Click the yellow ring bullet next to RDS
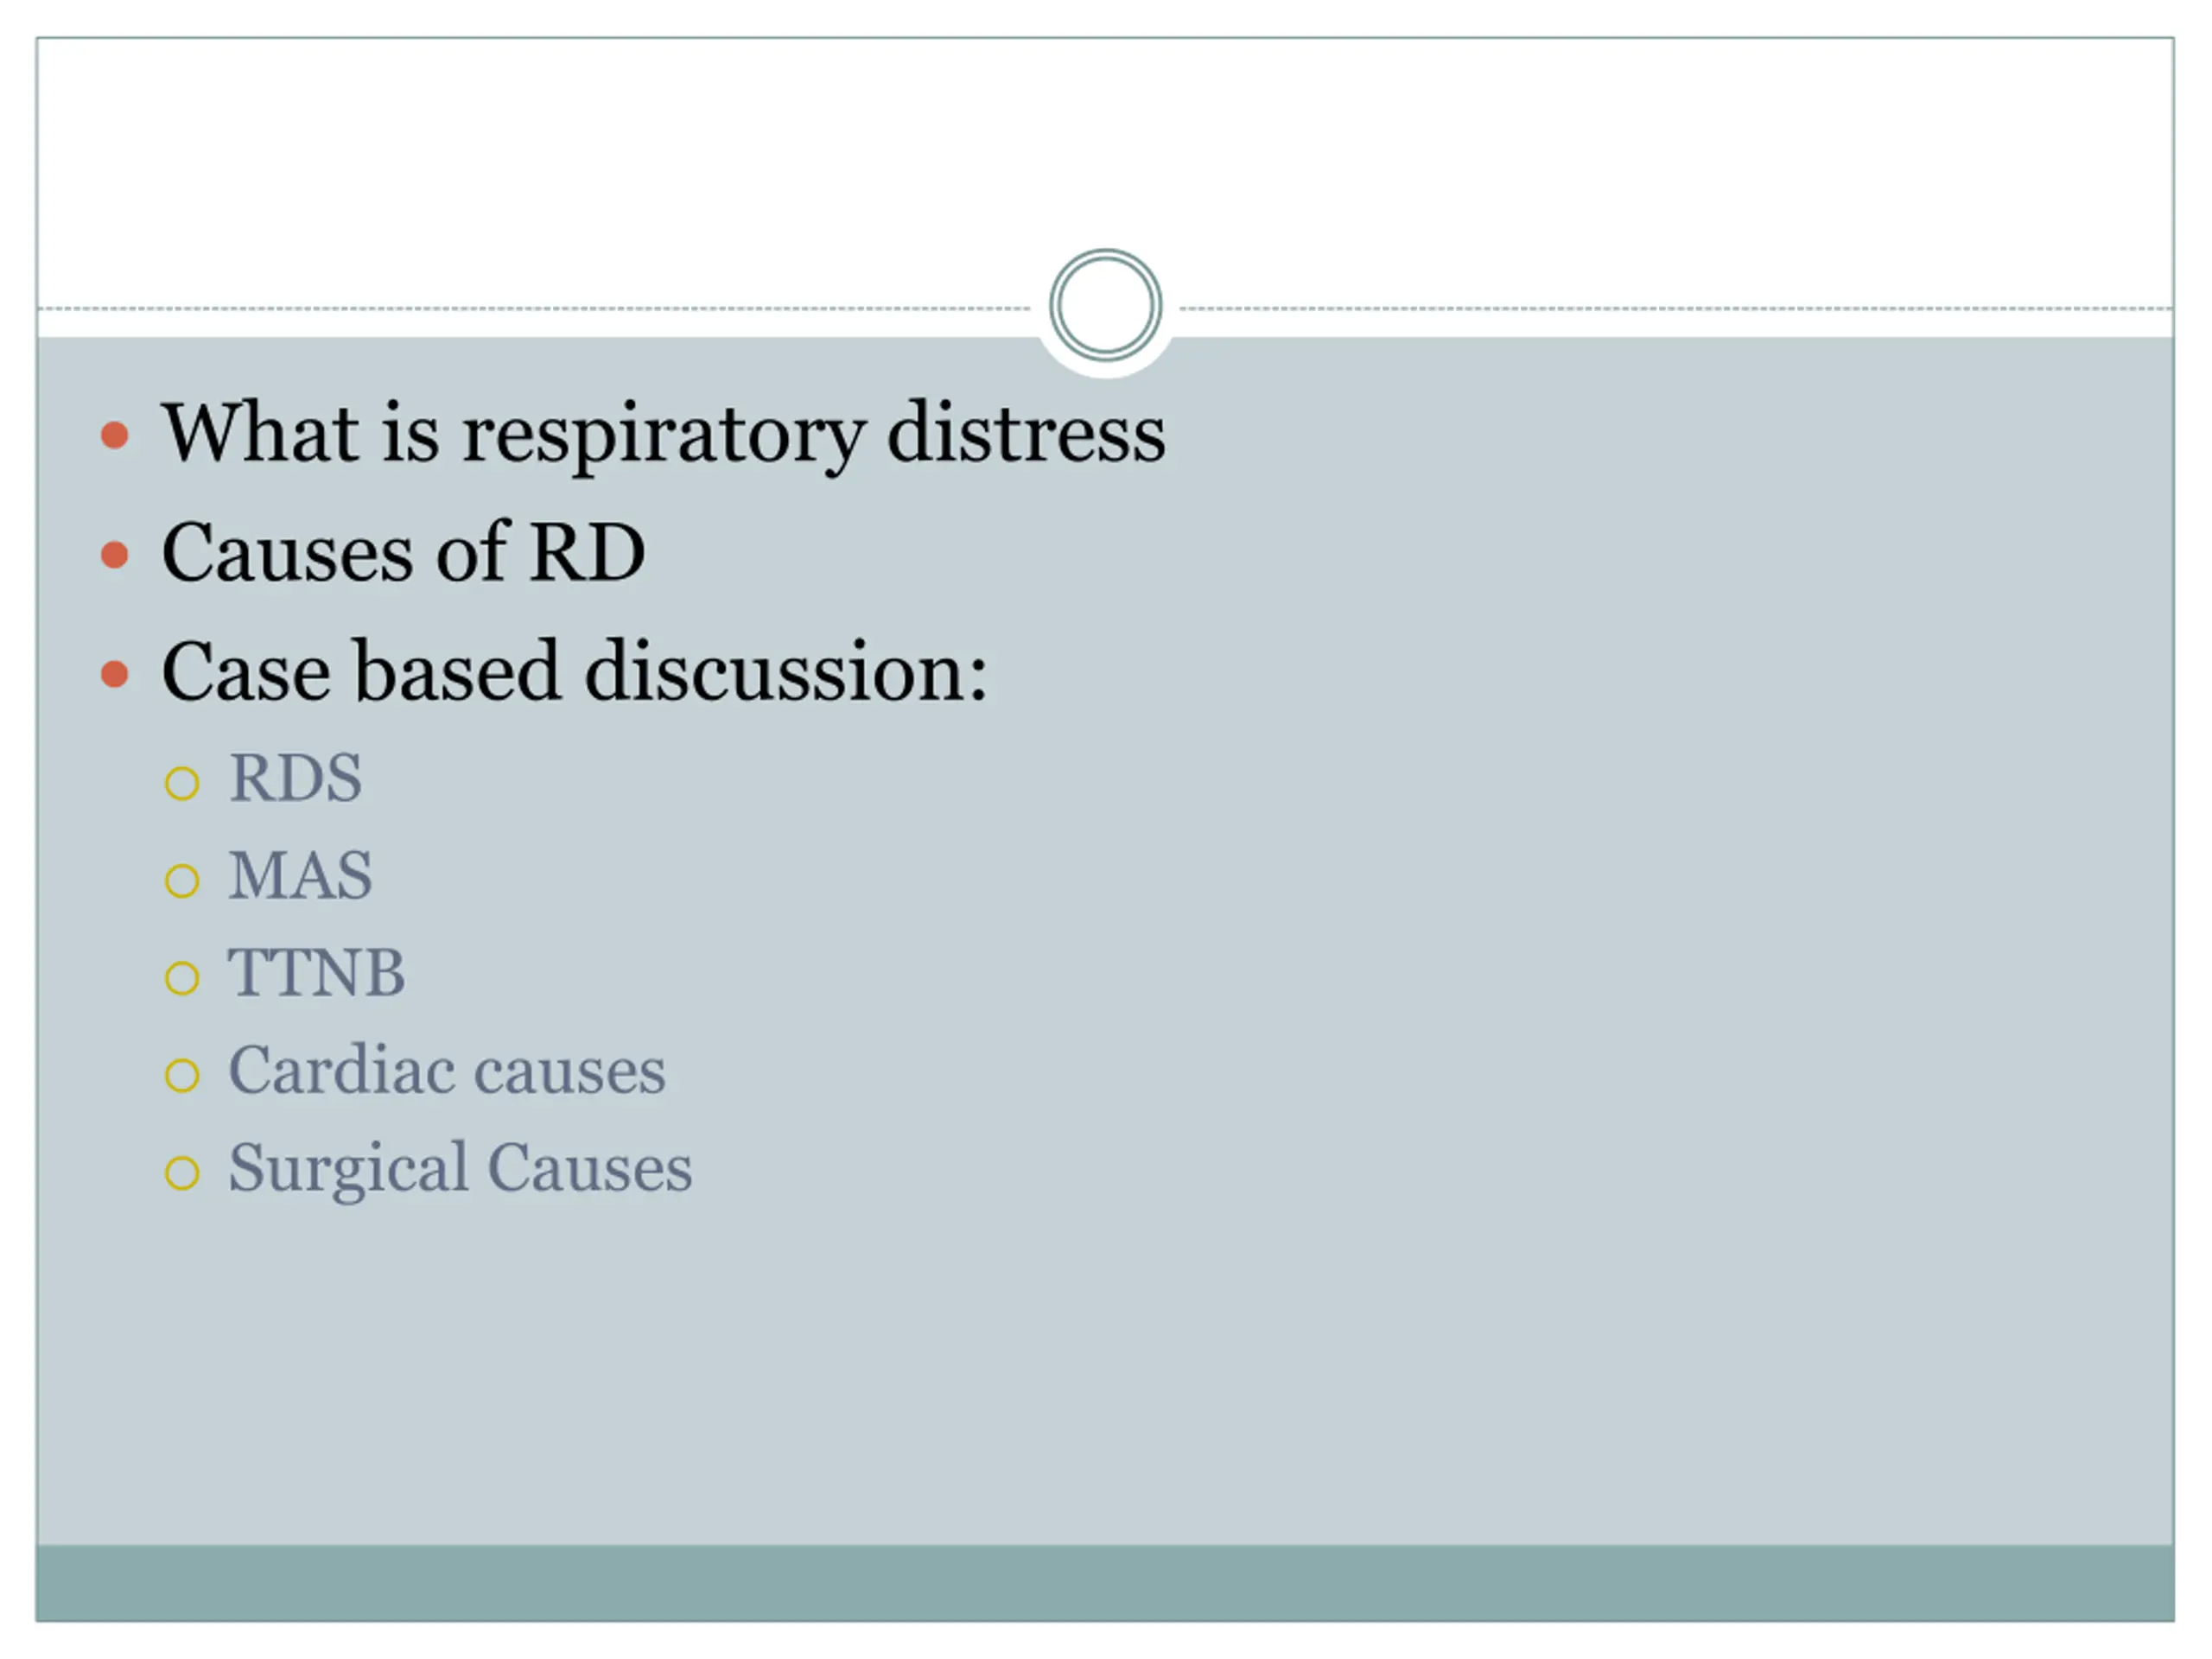The height and width of the screenshot is (1659, 2212). [182, 783]
